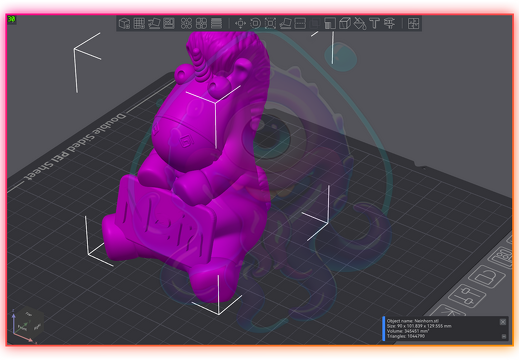Run the Auto orient tool
Viewport: 519px width, 360px height.
(x=154, y=24)
